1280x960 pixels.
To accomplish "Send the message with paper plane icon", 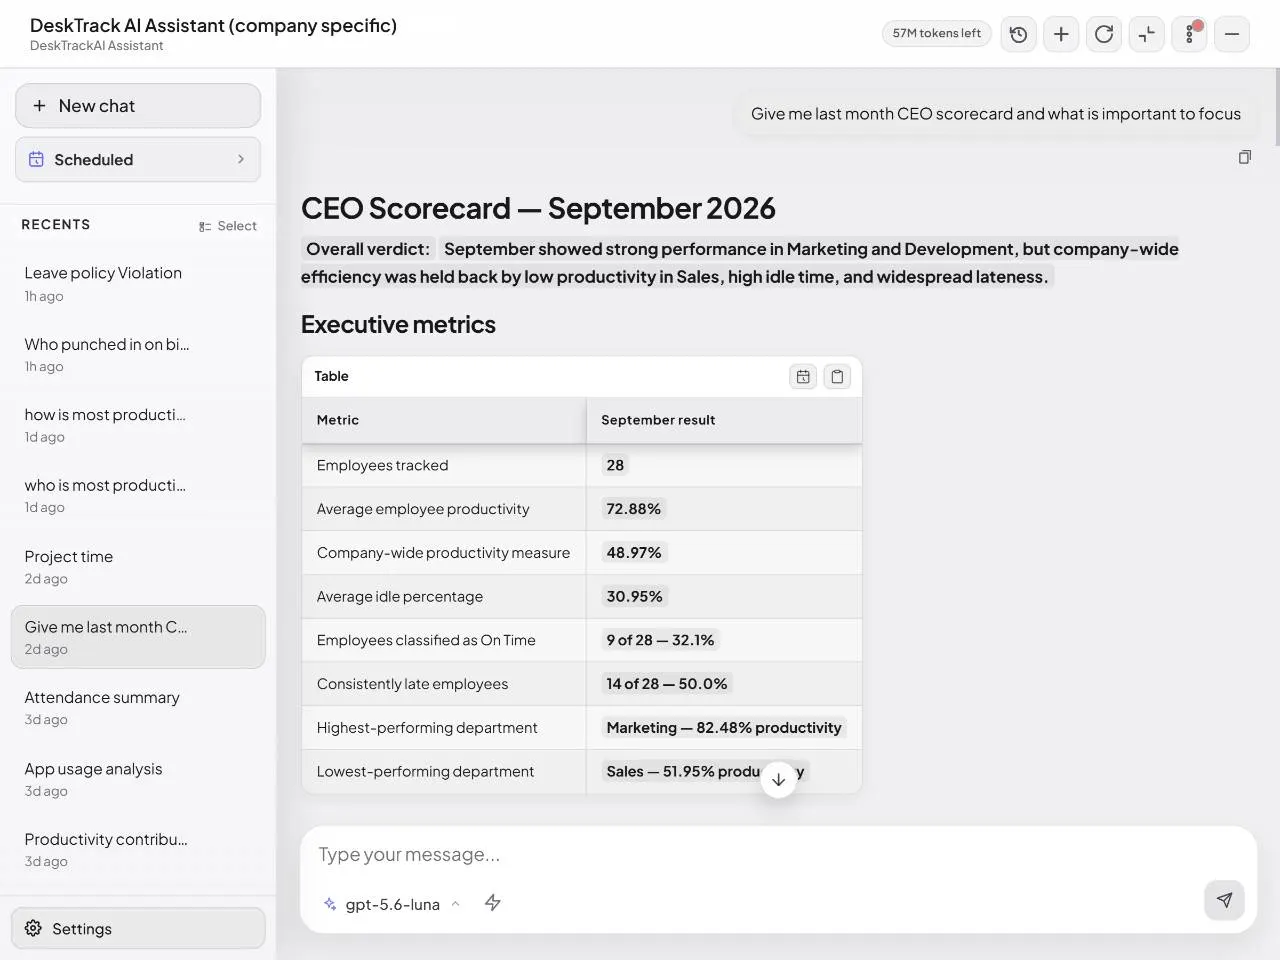I will tap(1224, 900).
